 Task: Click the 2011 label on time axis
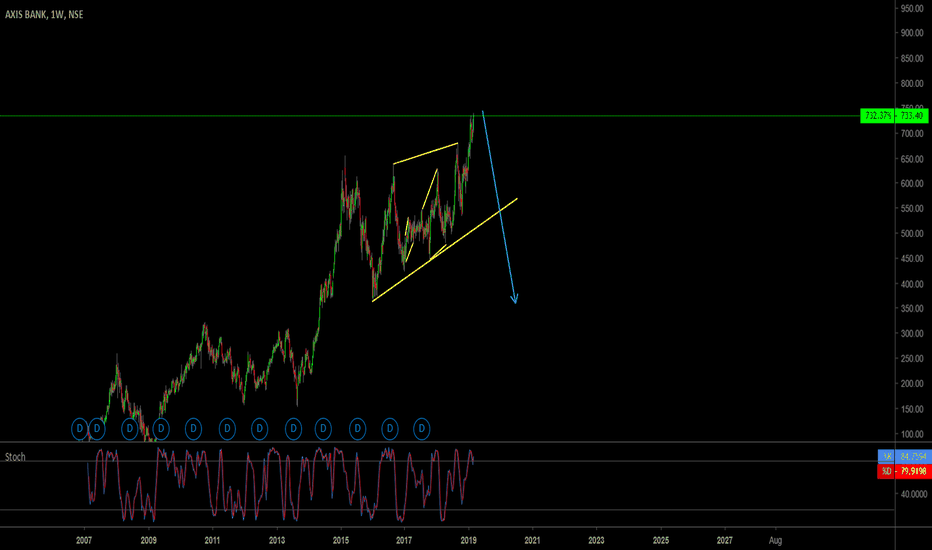click(x=212, y=540)
